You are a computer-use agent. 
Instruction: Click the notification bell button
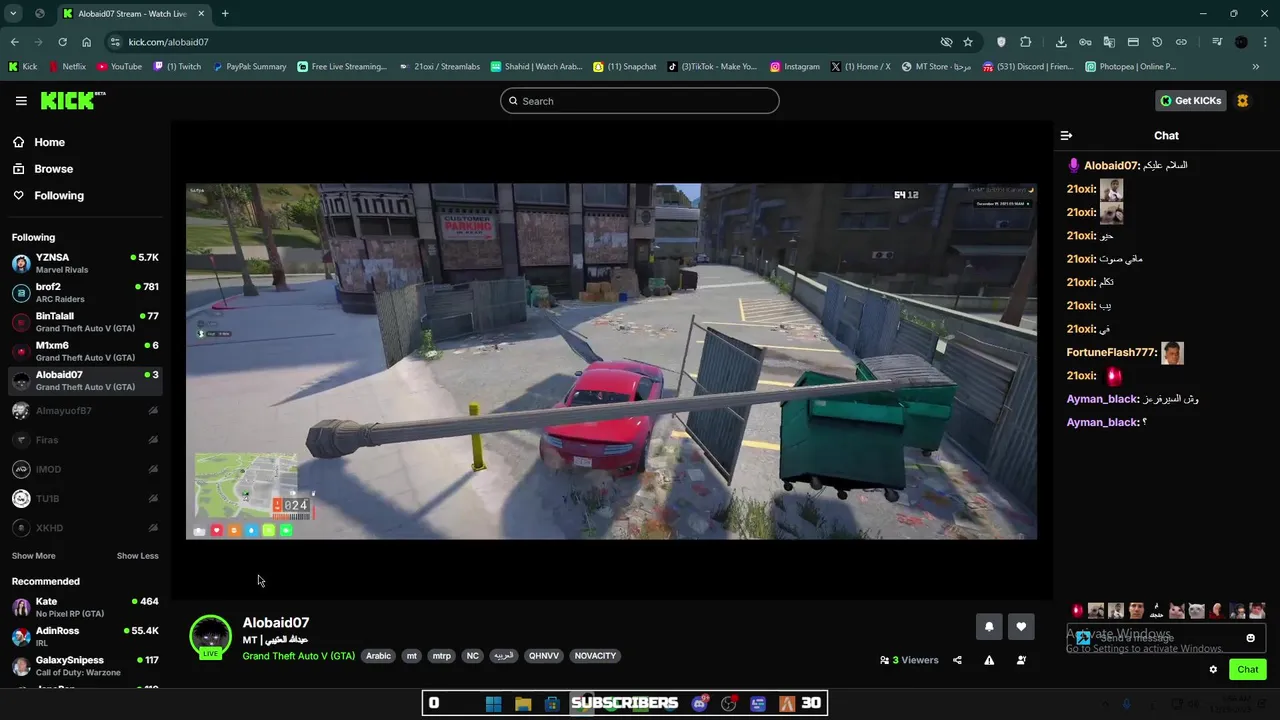(989, 627)
